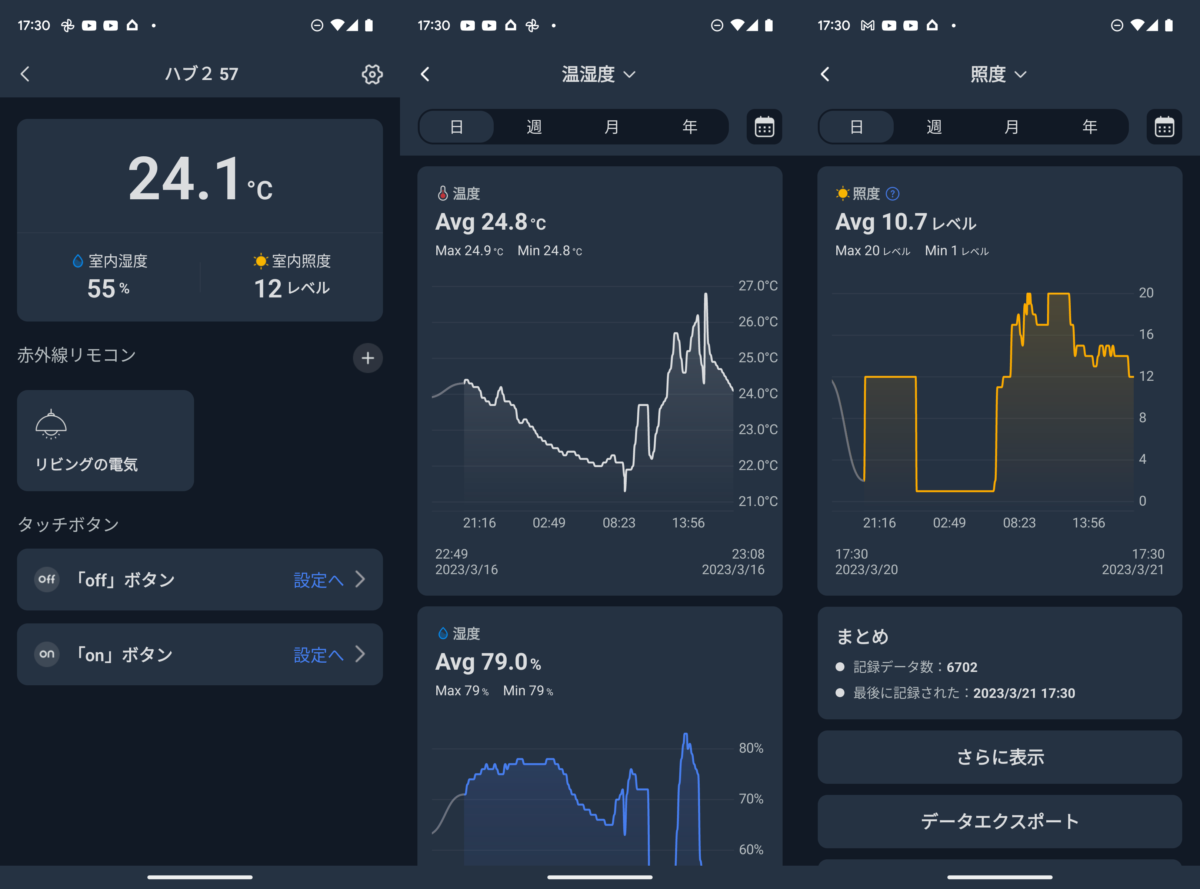Screen dimensions: 1200x889
Task: Select 年 tab on 温湿度 screen
Action: (690, 127)
